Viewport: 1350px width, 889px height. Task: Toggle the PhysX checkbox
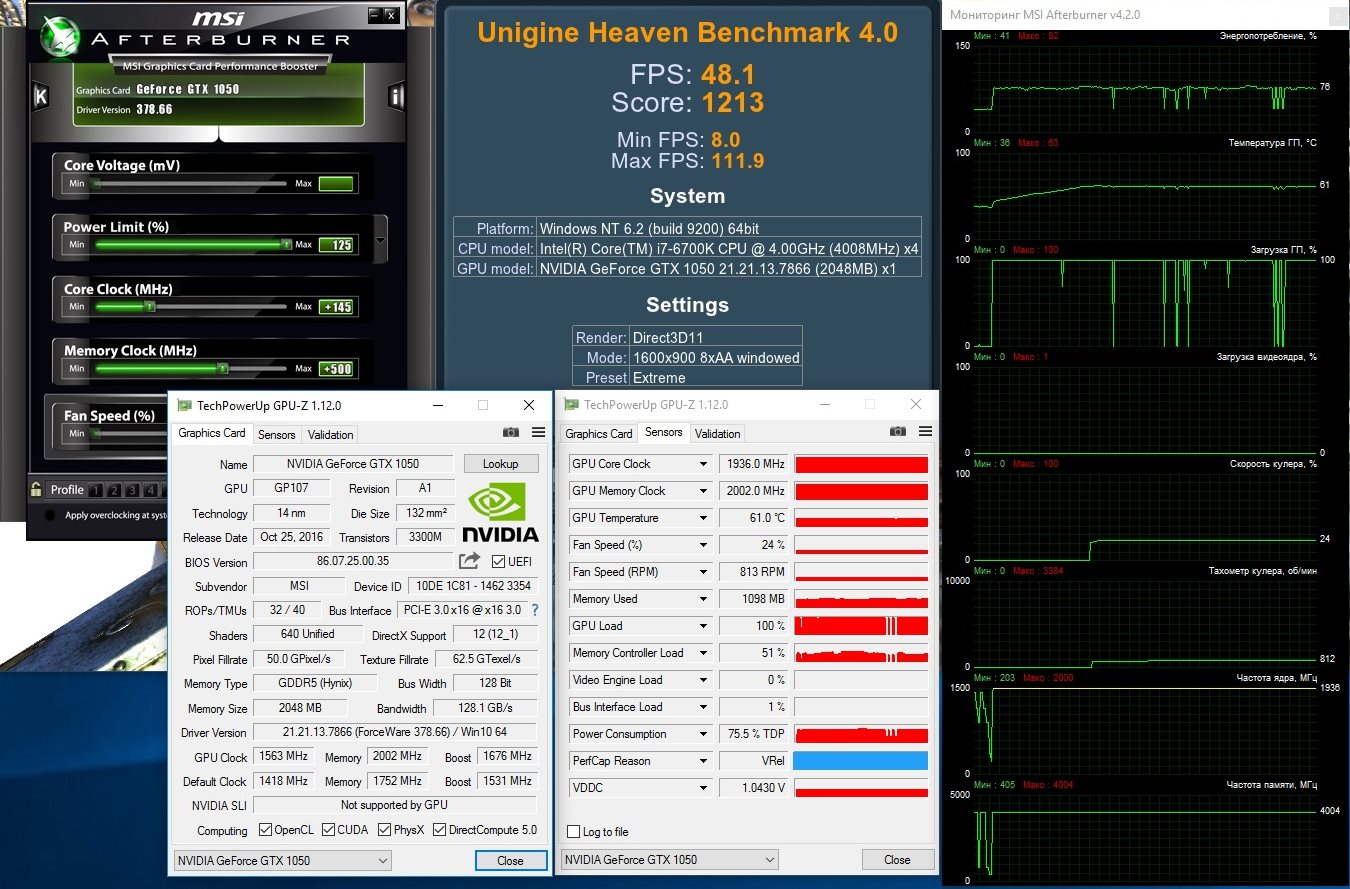click(x=382, y=830)
